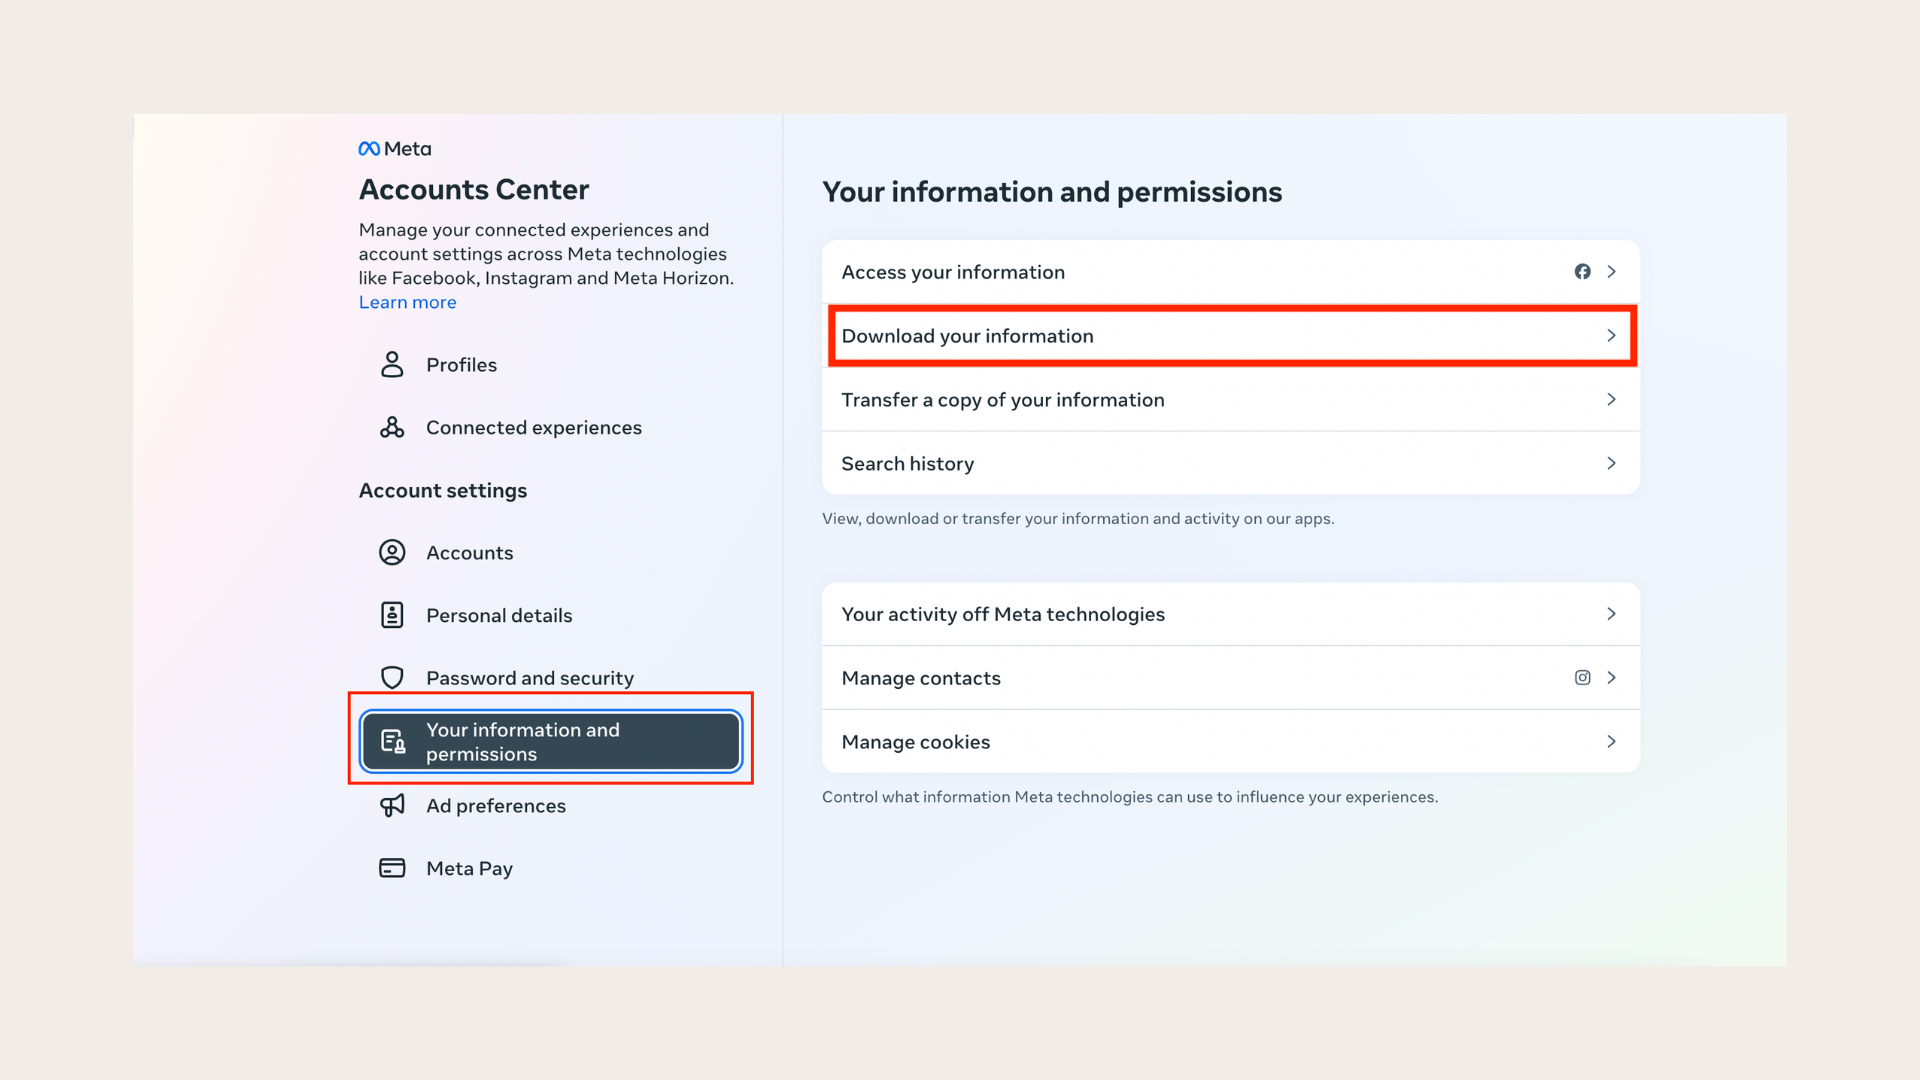Open Transfer a copy of your information

coord(1230,400)
